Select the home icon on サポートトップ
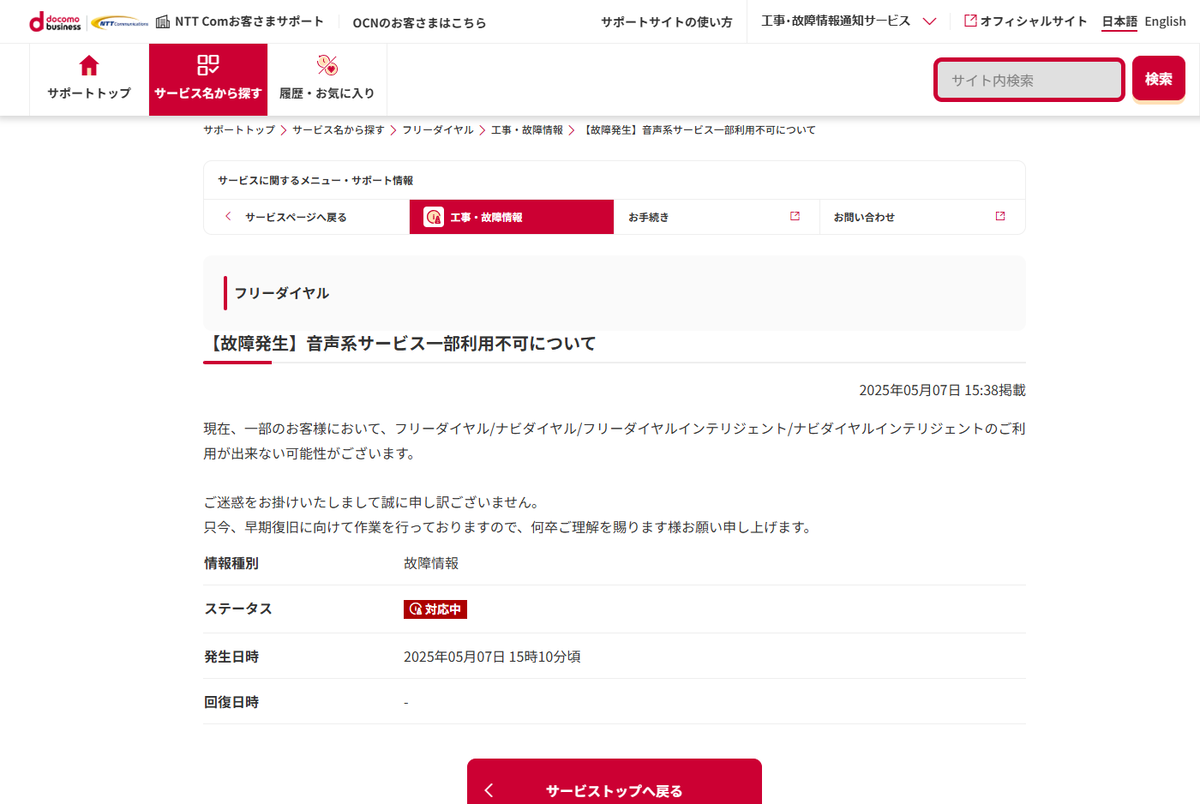Screen dimensions: 1200x804 (88, 63)
